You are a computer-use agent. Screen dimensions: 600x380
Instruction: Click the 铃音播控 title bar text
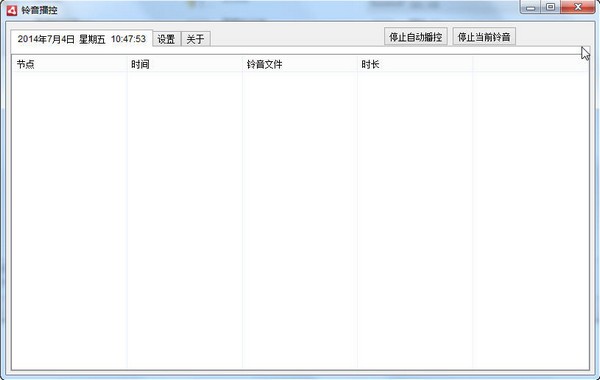[39, 10]
